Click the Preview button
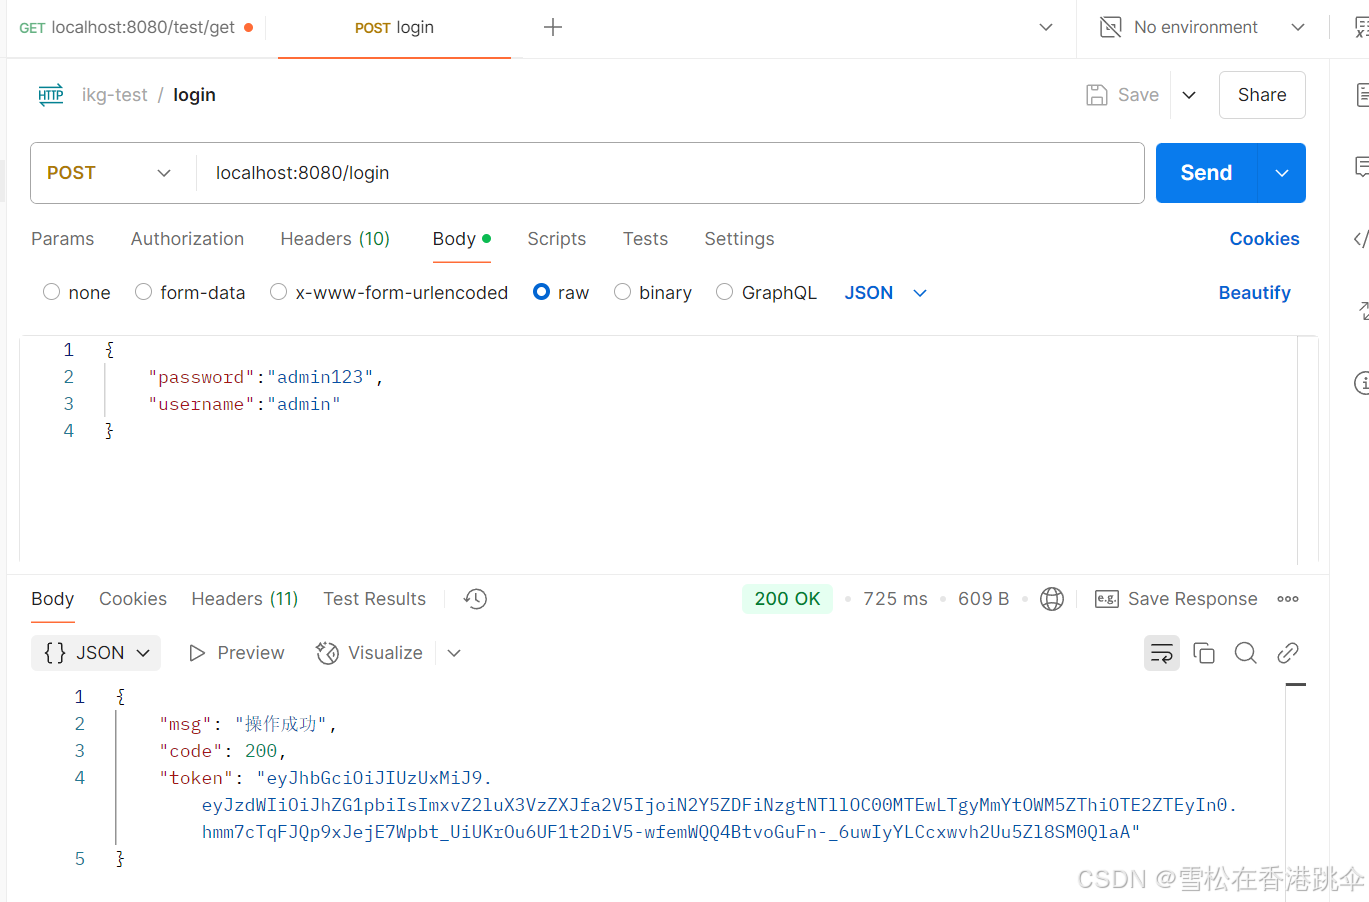This screenshot has height=902, width=1369. [x=236, y=653]
